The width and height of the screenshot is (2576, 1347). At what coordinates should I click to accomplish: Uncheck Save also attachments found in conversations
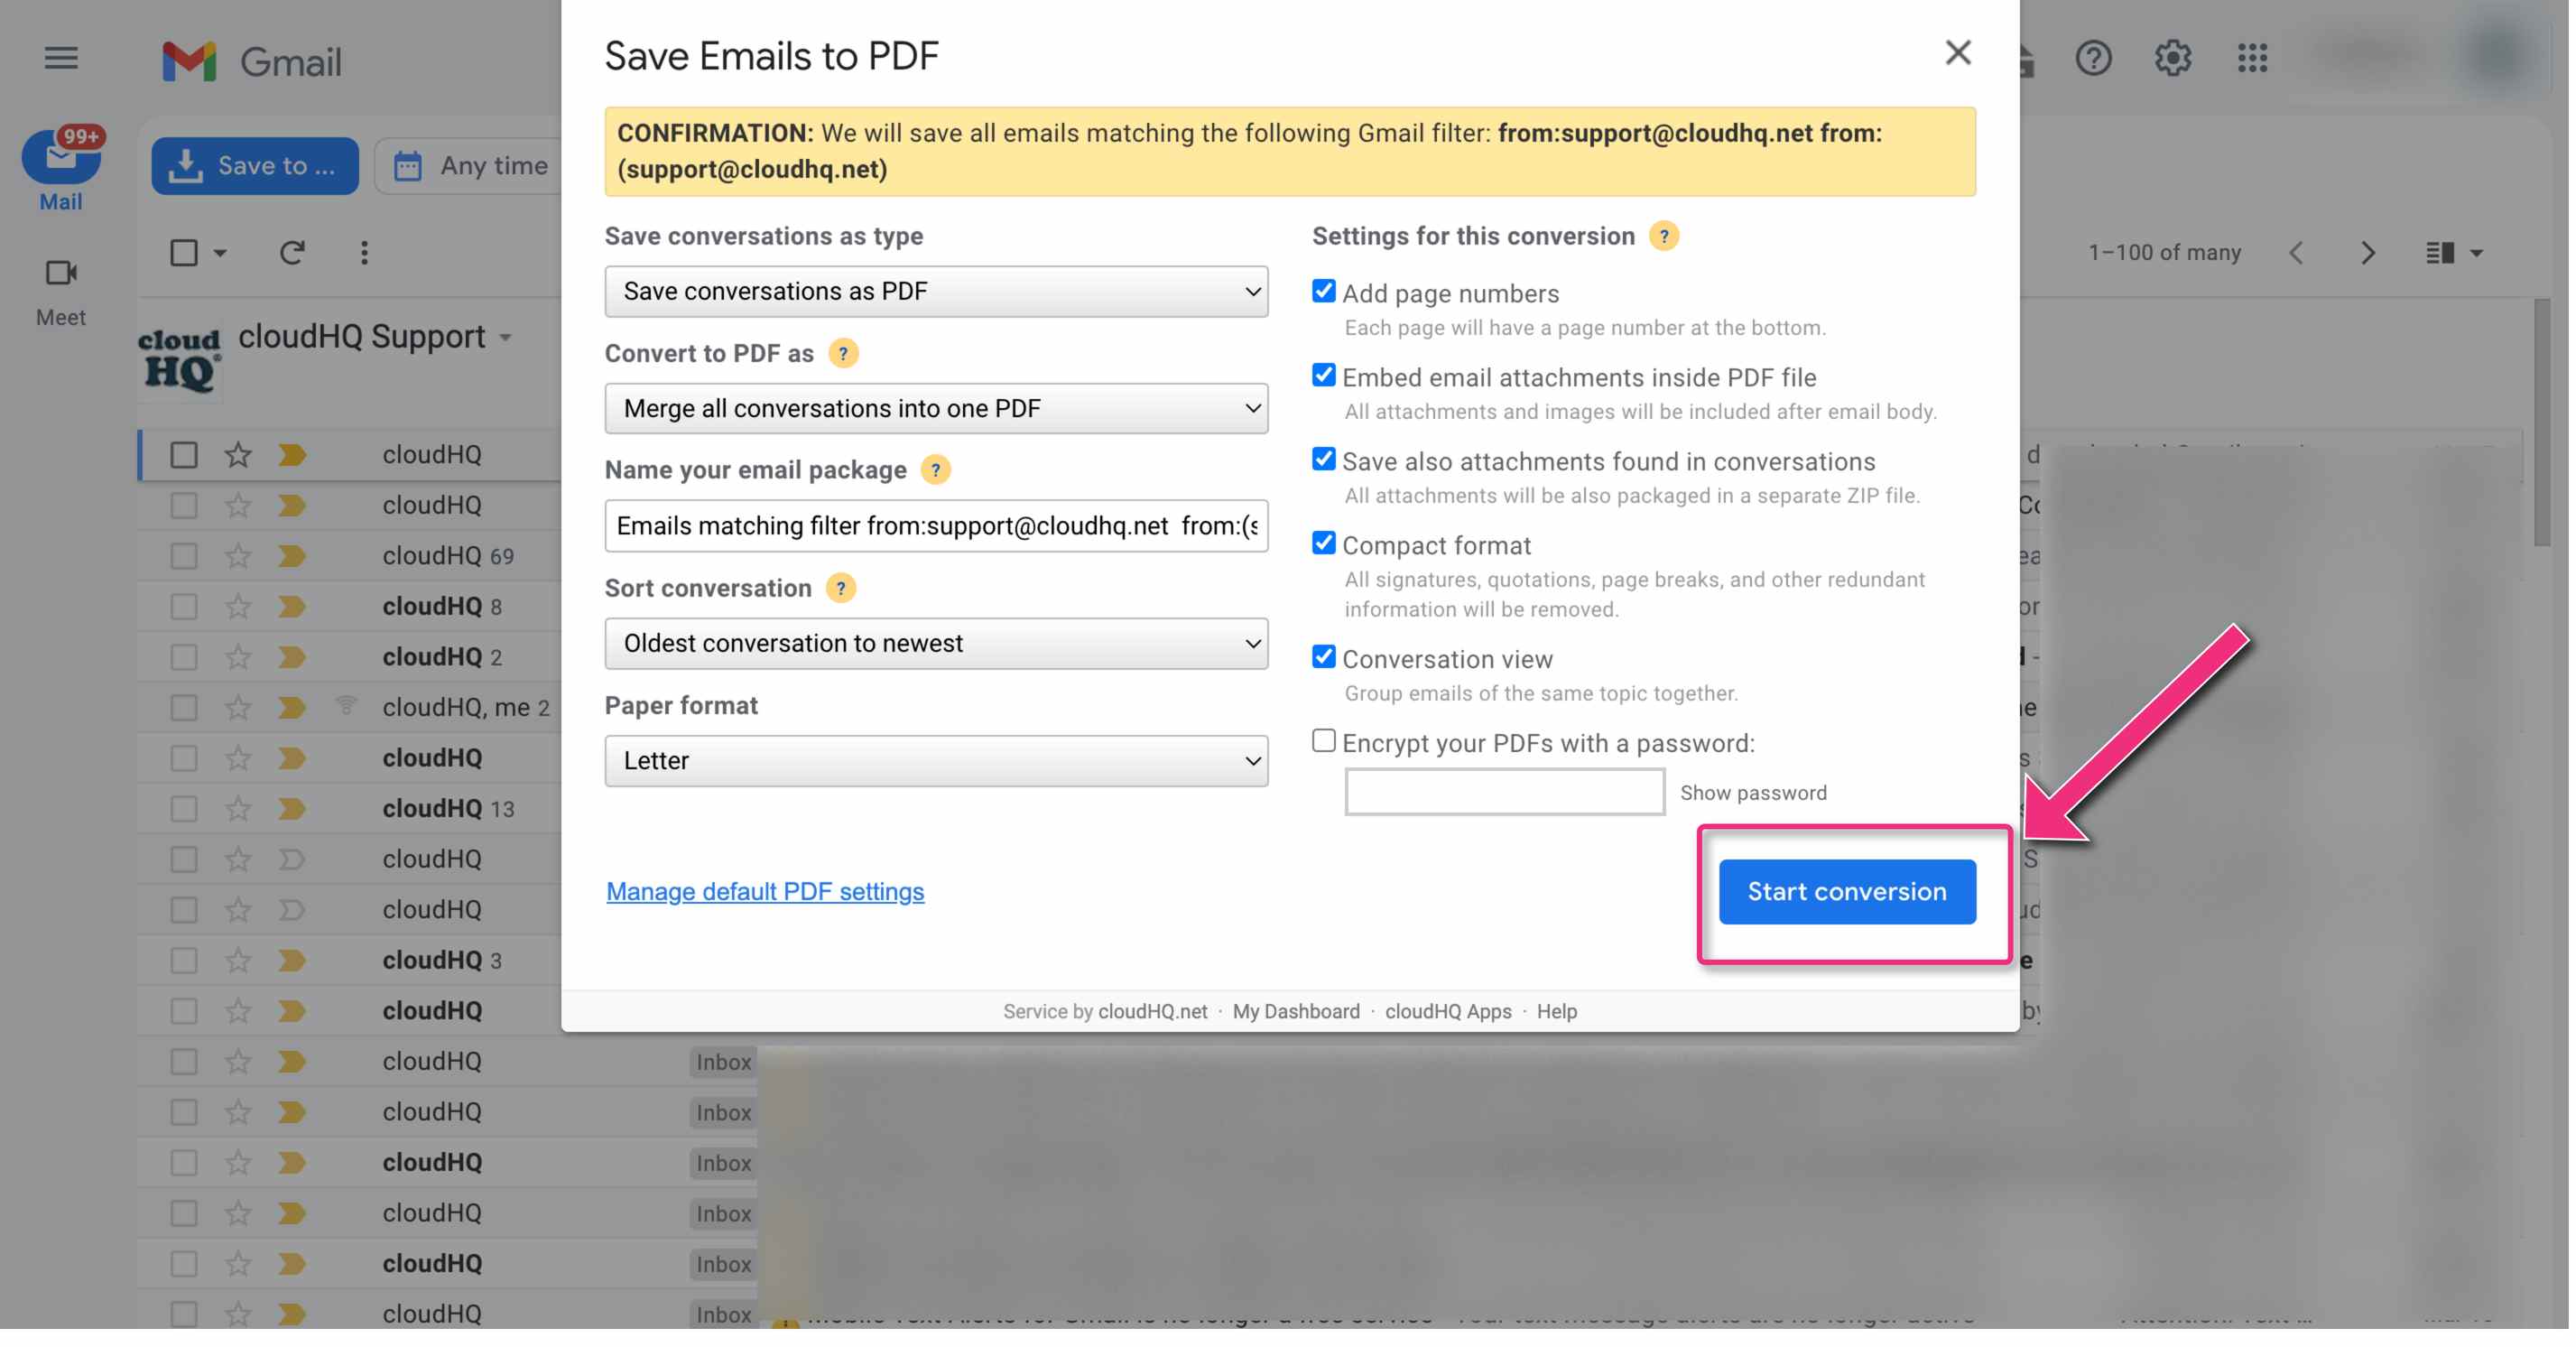[x=1323, y=459]
